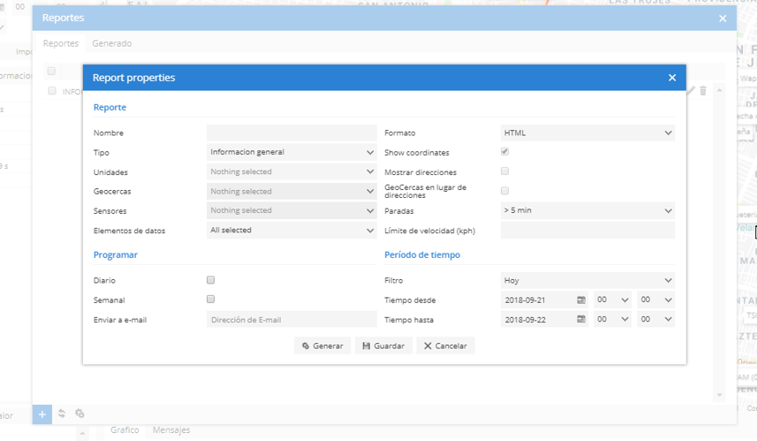Uncheck the Show coordinates checkbox

click(505, 152)
